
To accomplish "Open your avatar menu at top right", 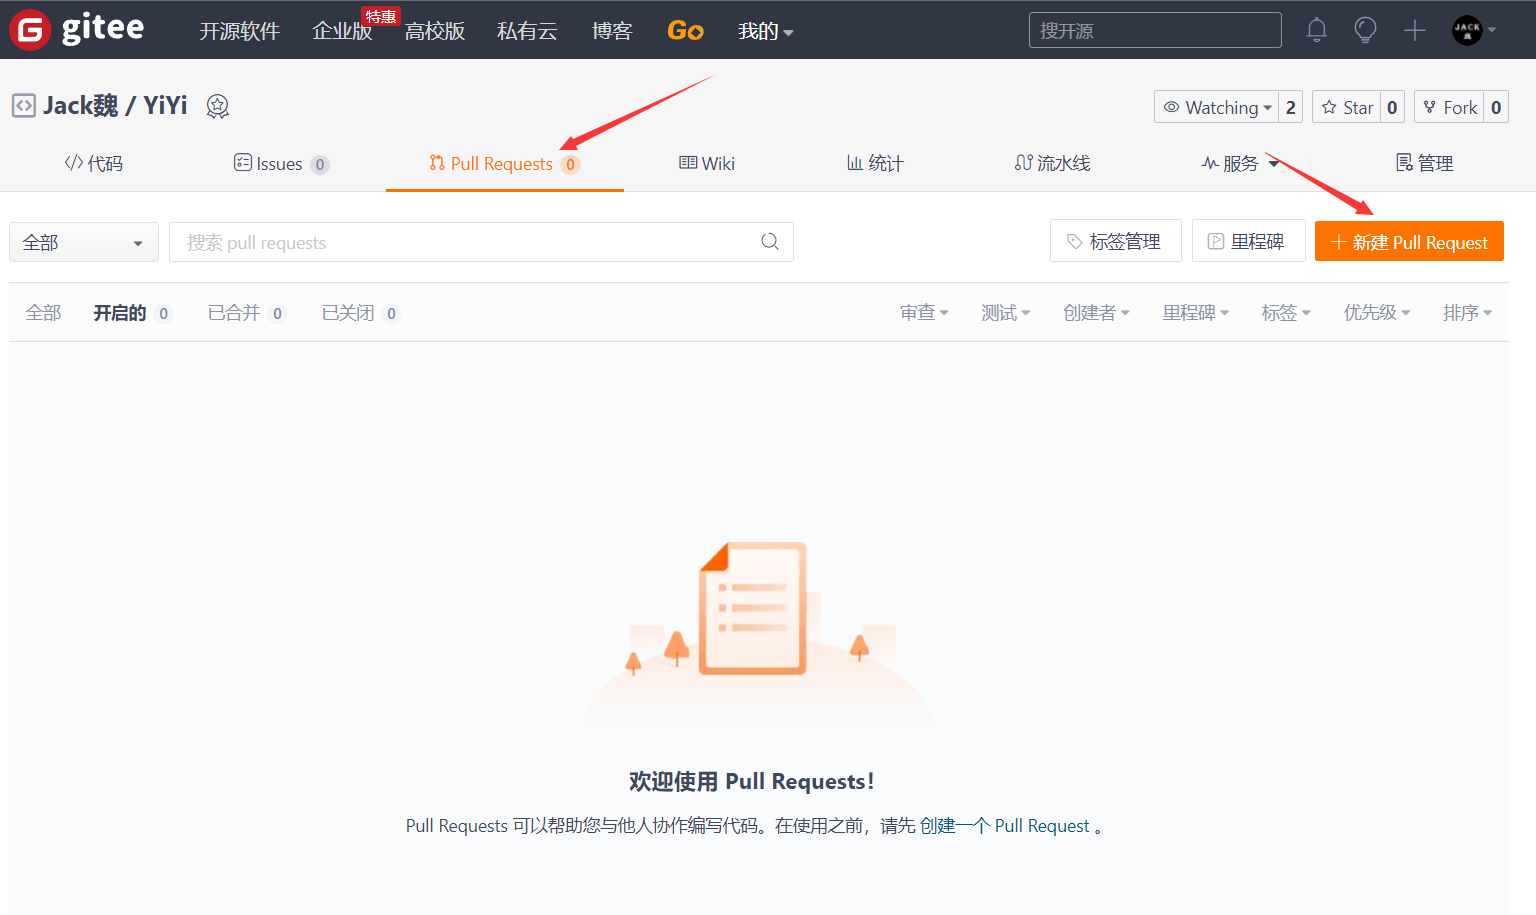I will [1467, 30].
